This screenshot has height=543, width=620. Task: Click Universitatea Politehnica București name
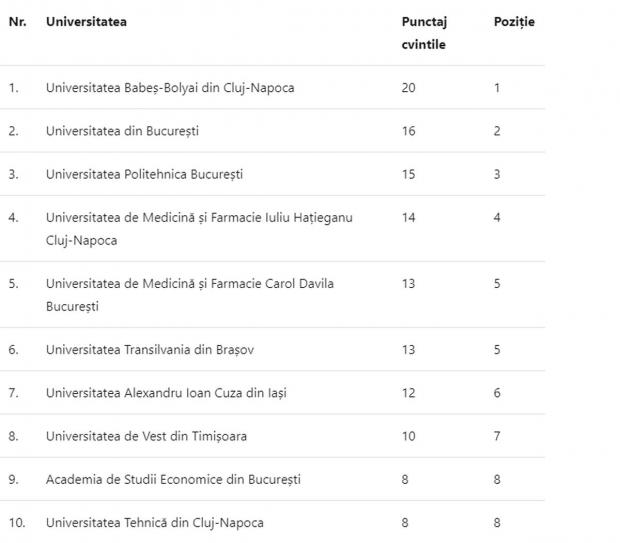(144, 174)
